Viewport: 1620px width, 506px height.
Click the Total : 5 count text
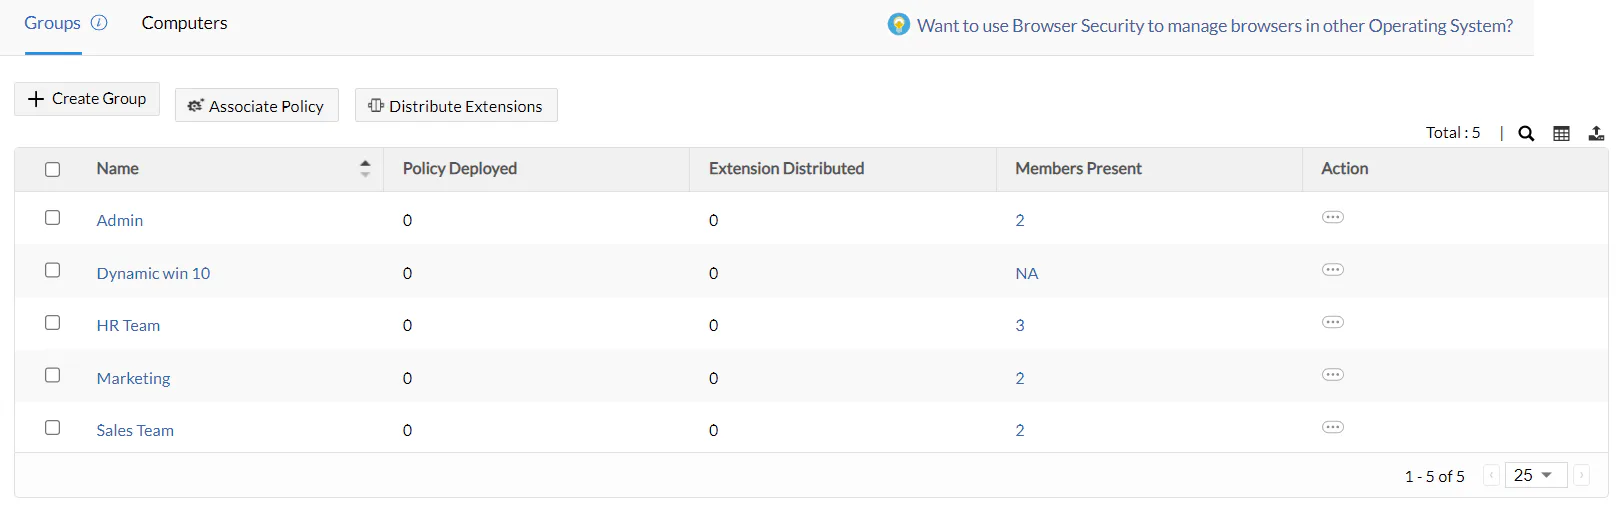1453,132
